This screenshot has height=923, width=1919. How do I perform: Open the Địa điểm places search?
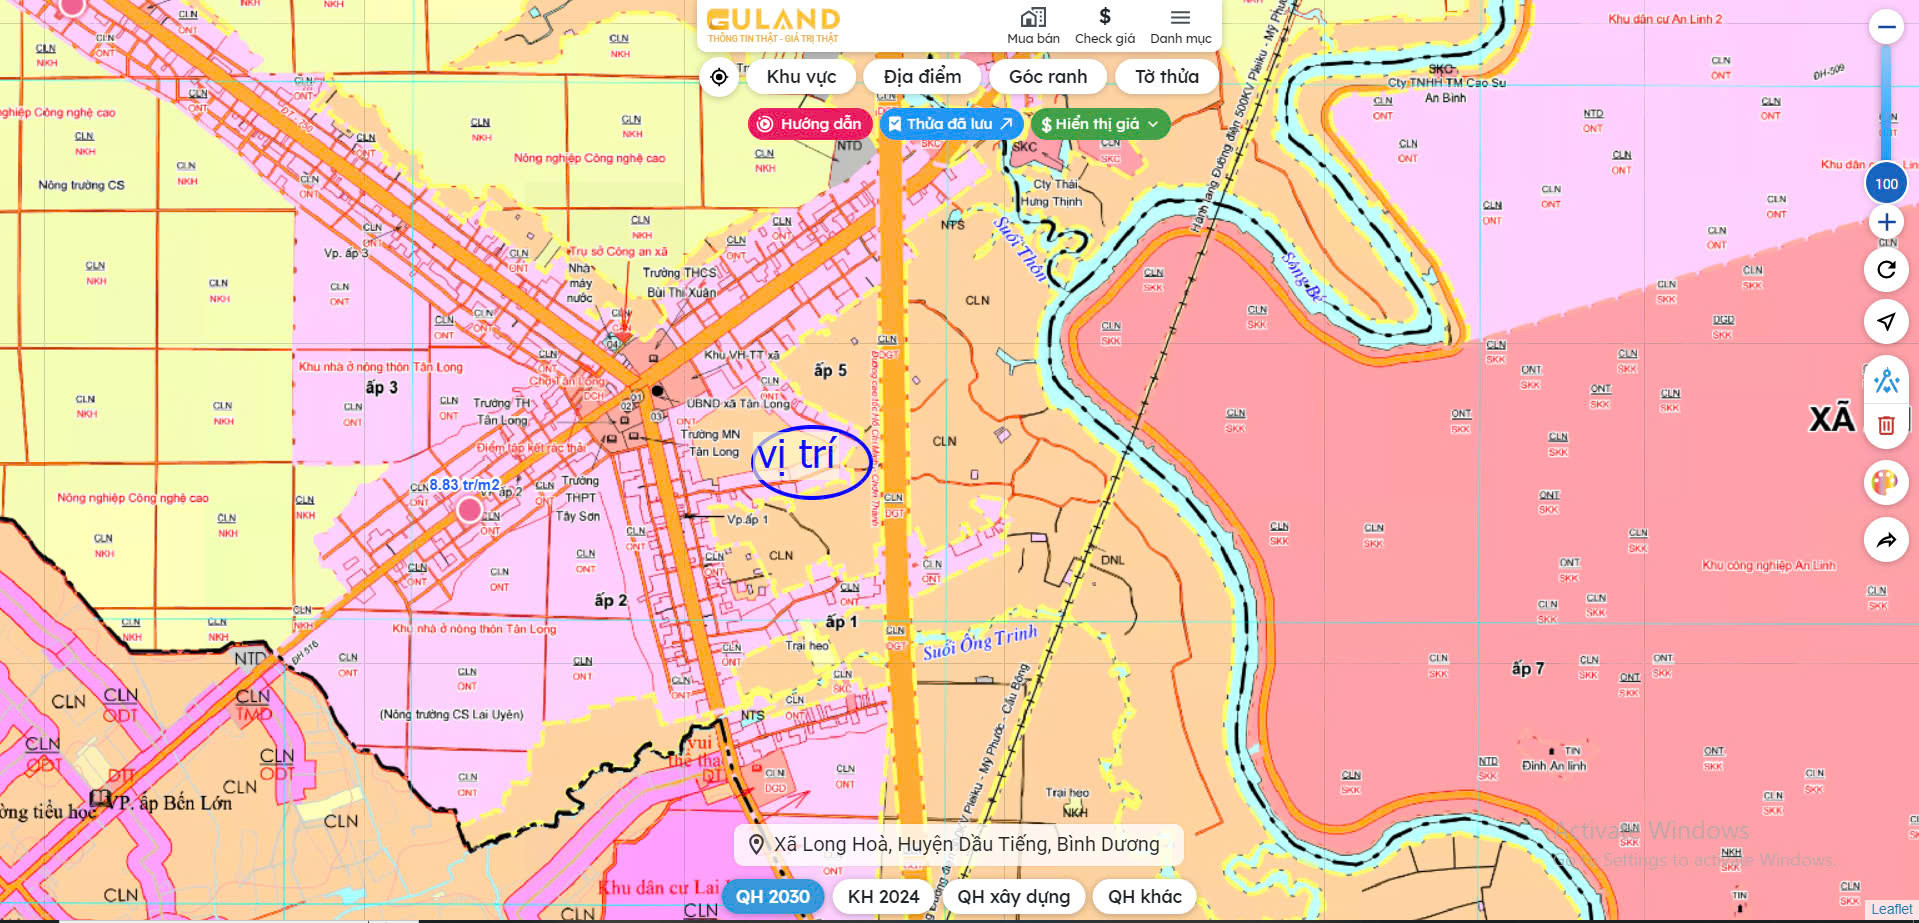click(x=922, y=77)
